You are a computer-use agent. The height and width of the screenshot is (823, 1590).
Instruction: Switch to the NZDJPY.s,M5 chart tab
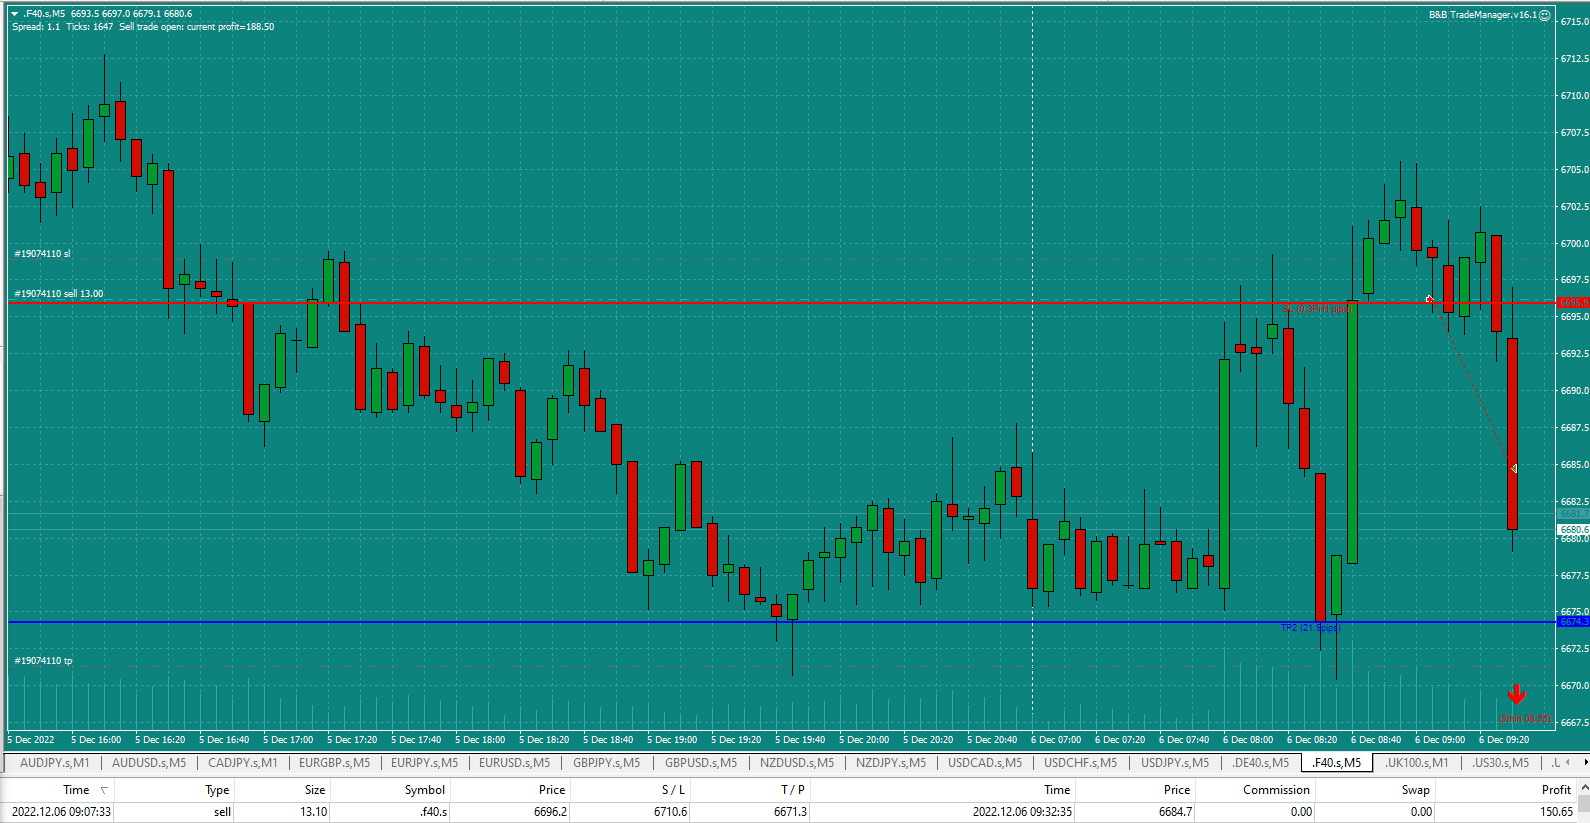891,763
